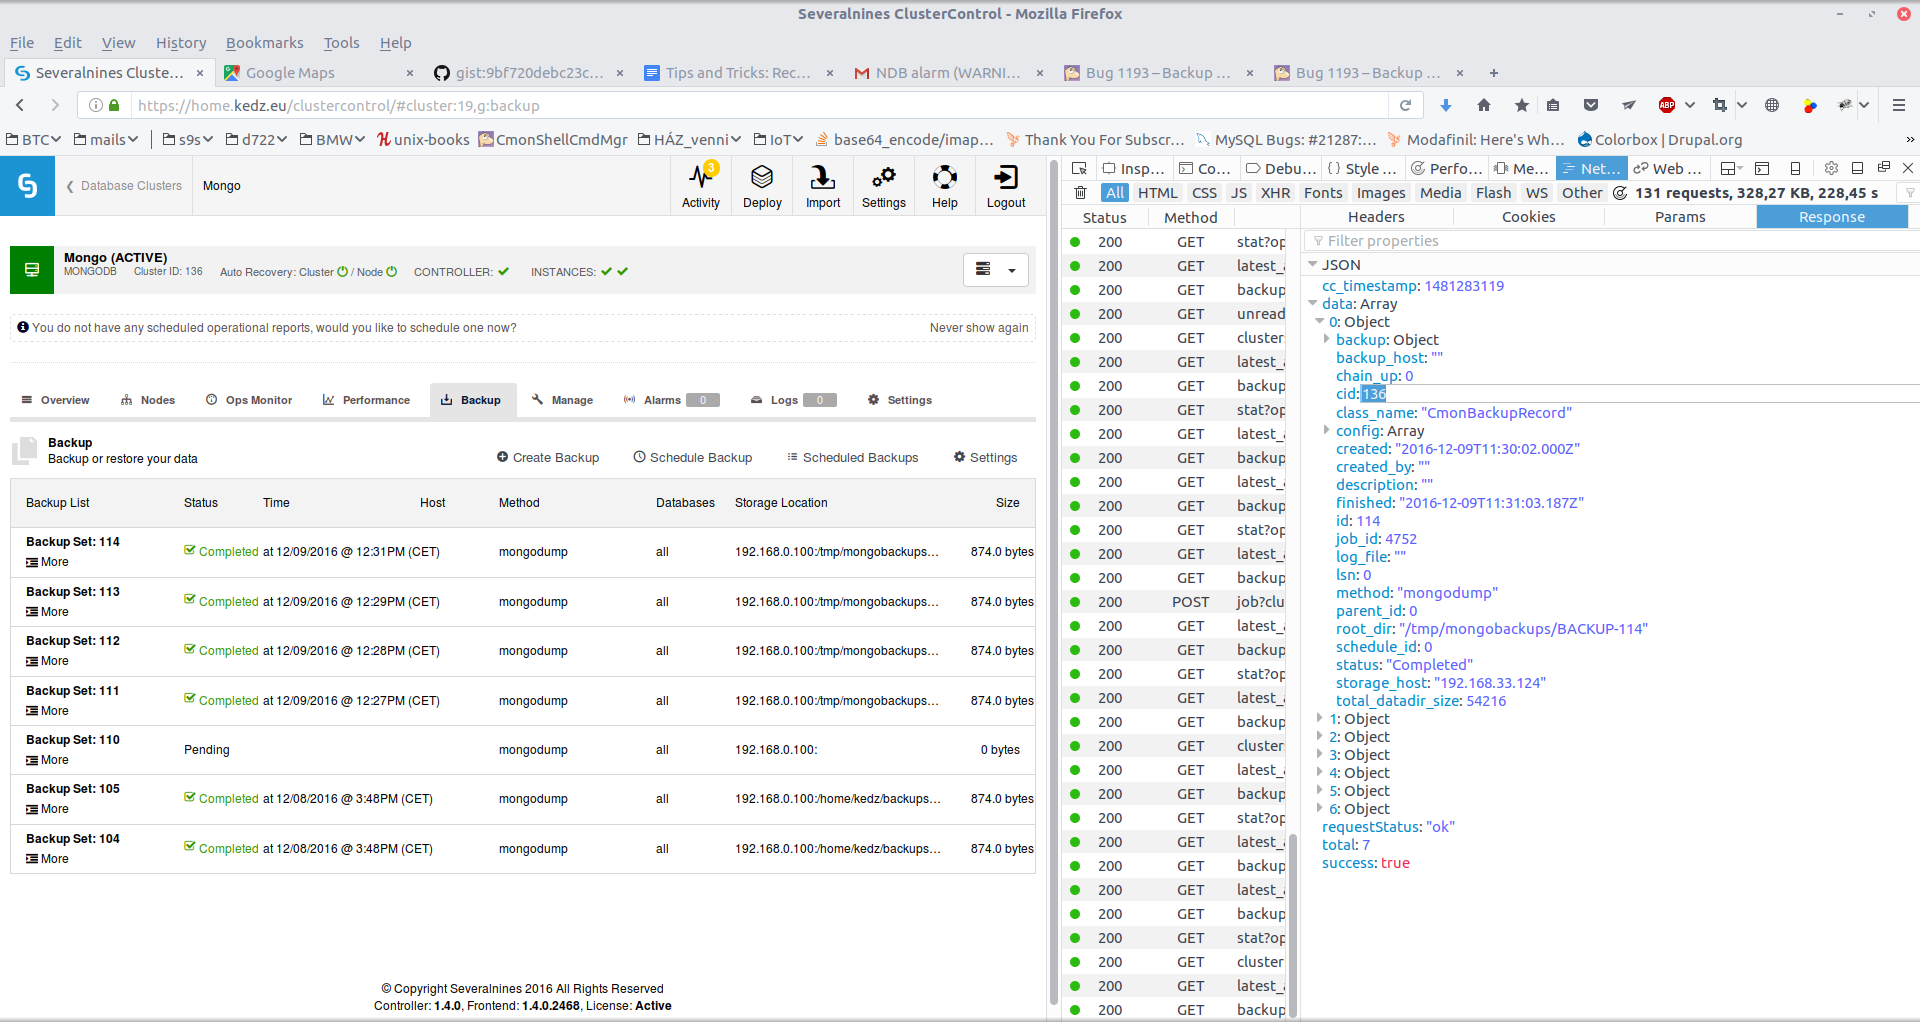Viewport: 1920px width, 1022px height.
Task: Open the Activity notifications icon
Action: point(701,186)
